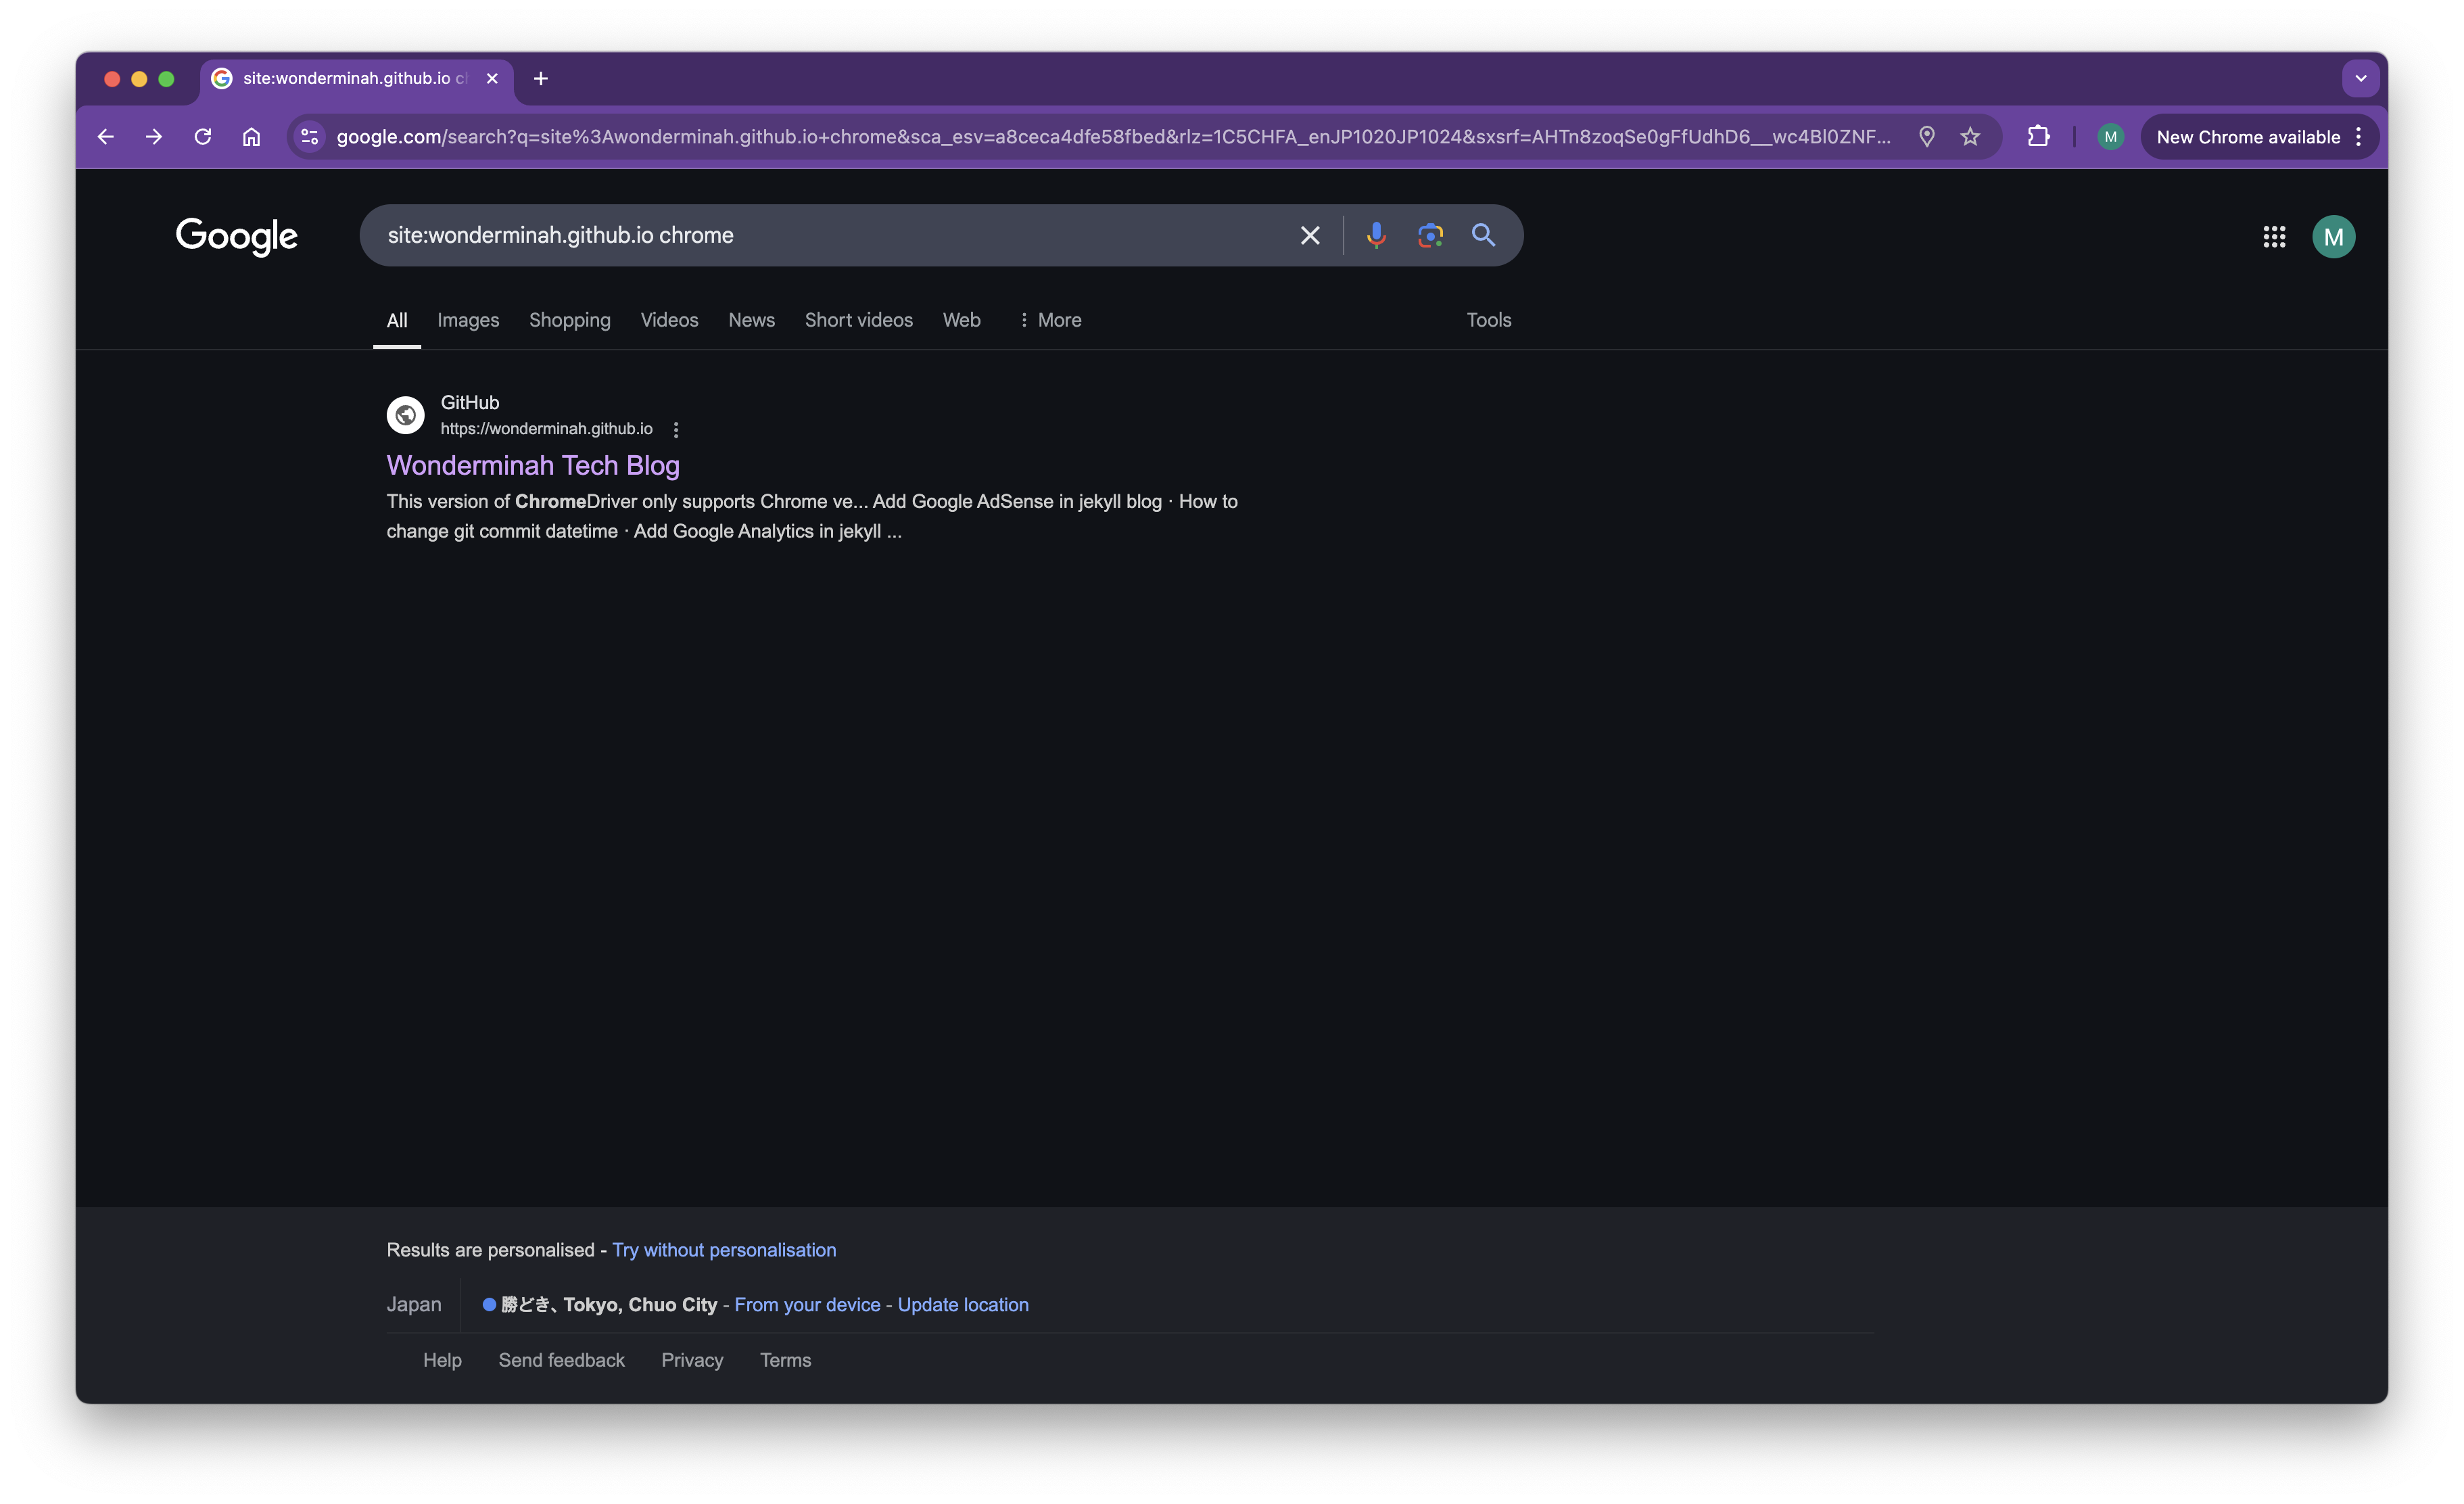
Task: Bookmark this page with the star icon
Action: (x=1970, y=137)
